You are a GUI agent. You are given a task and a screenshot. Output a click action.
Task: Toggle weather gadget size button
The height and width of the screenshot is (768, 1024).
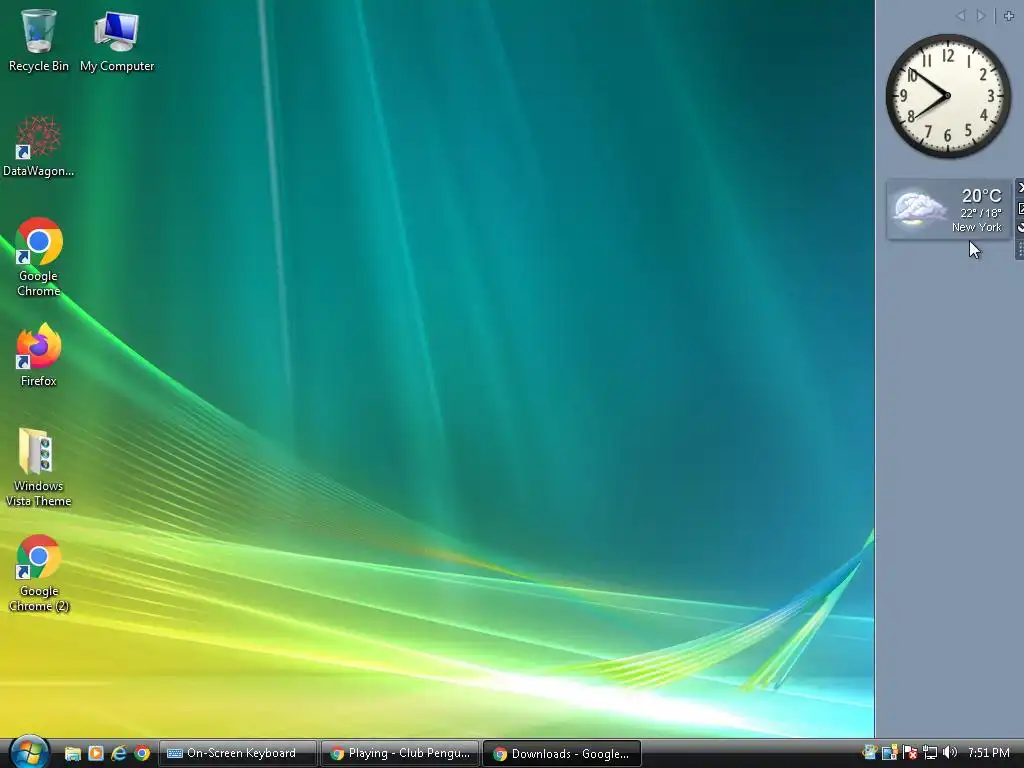tap(1020, 208)
